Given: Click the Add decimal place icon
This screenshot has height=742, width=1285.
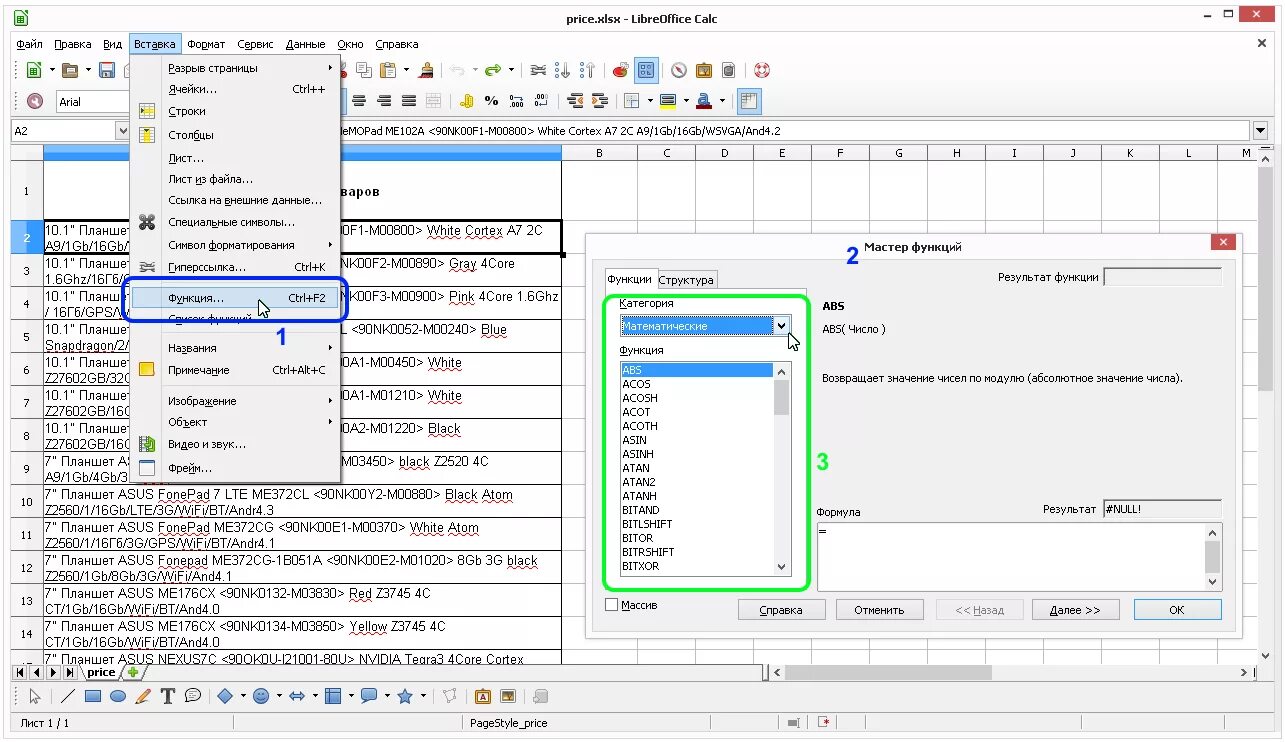Looking at the screenshot, I should click(x=516, y=101).
